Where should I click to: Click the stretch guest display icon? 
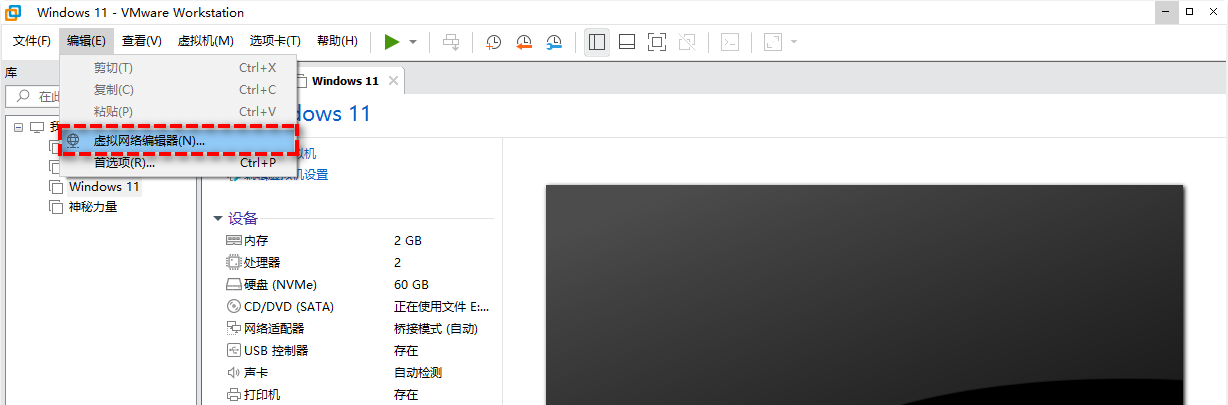772,42
